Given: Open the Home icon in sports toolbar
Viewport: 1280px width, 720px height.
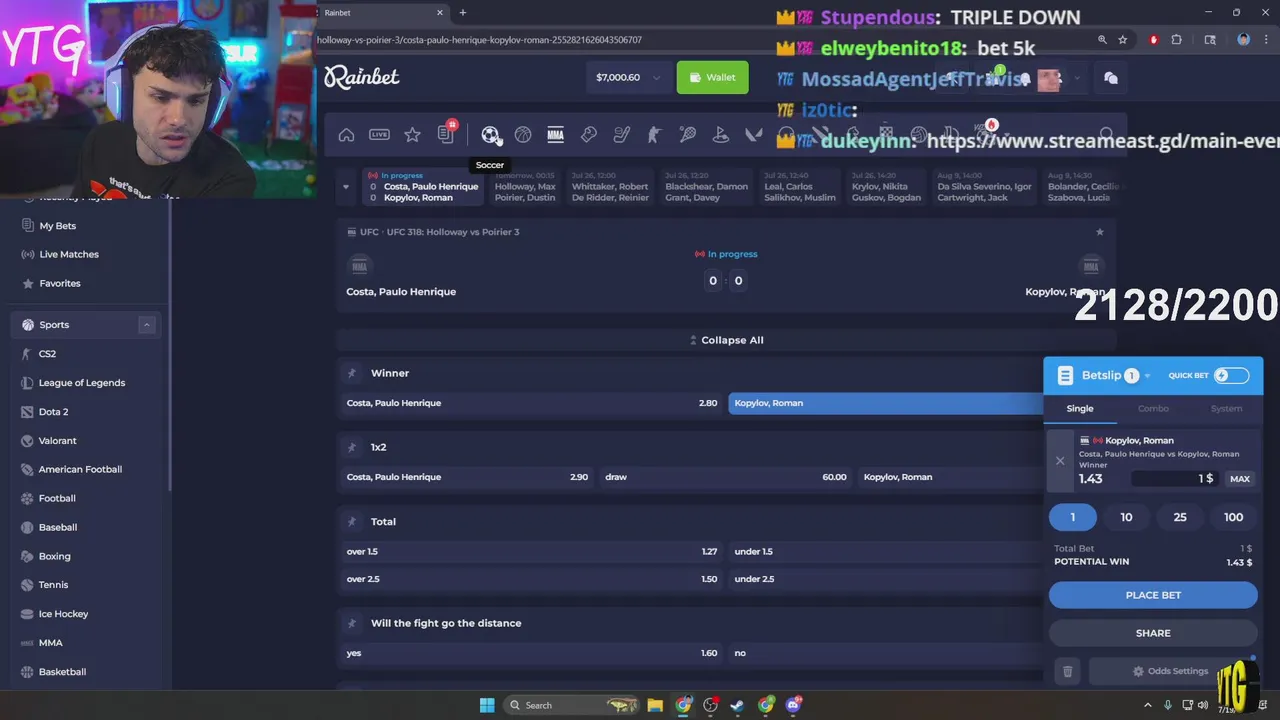Looking at the screenshot, I should click(346, 135).
